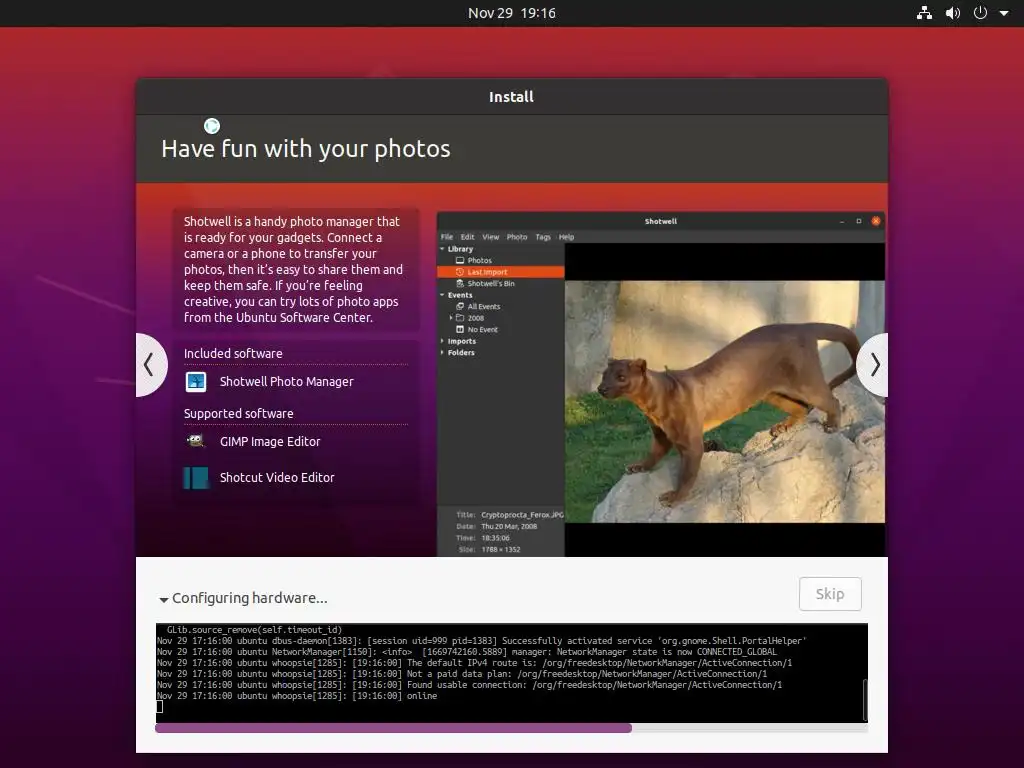Open the Nov 29 19:16 clock menu
This screenshot has width=1024, height=768.
coord(511,13)
